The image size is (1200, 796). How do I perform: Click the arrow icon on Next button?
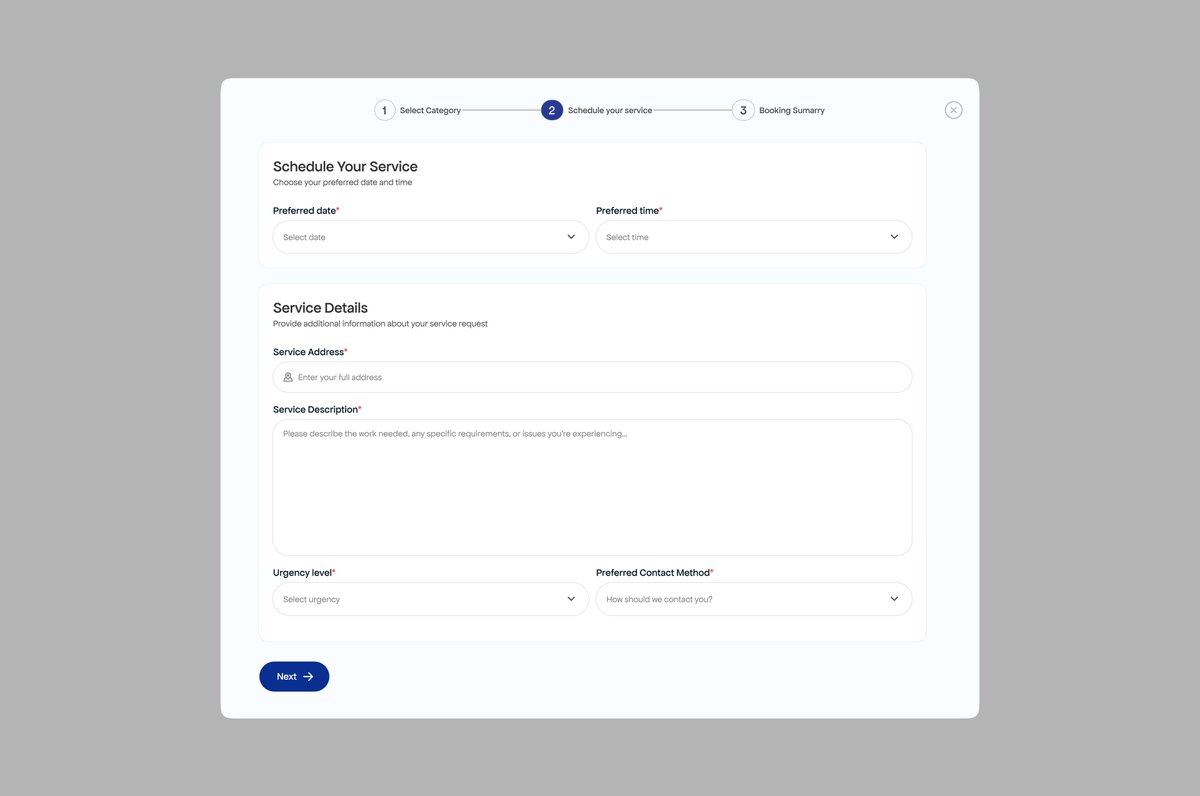pos(308,677)
